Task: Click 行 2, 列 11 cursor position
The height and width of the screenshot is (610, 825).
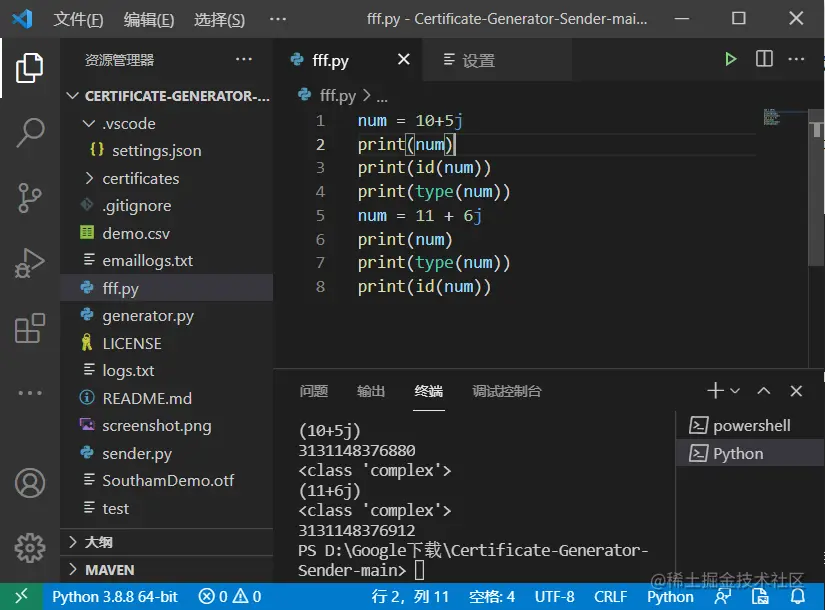Action: (x=410, y=596)
